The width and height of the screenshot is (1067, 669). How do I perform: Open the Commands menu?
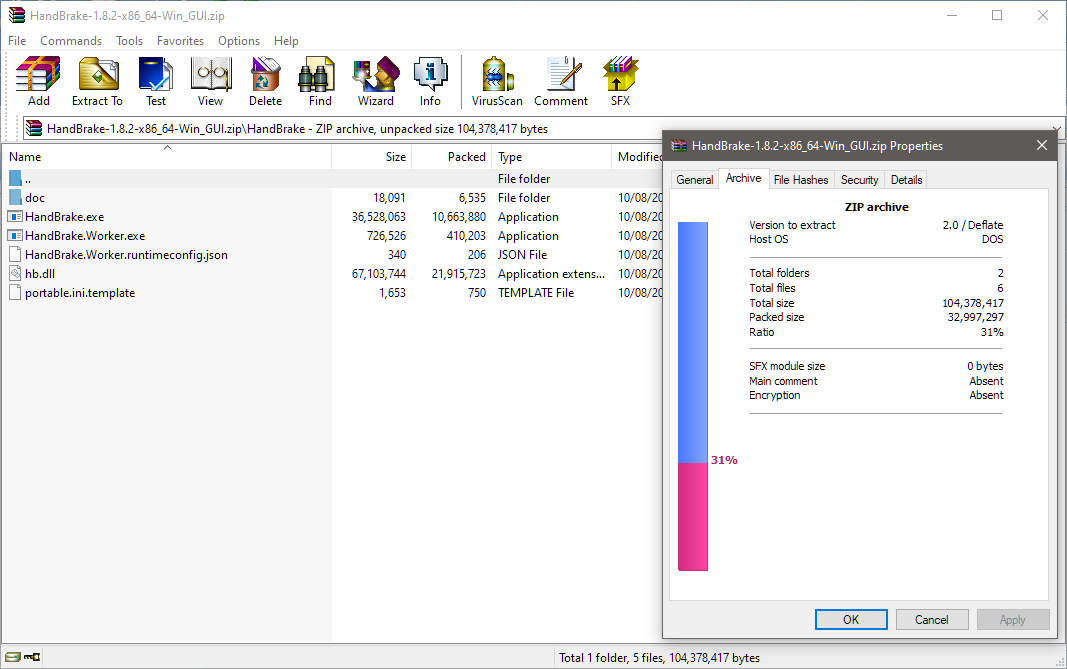(71, 41)
